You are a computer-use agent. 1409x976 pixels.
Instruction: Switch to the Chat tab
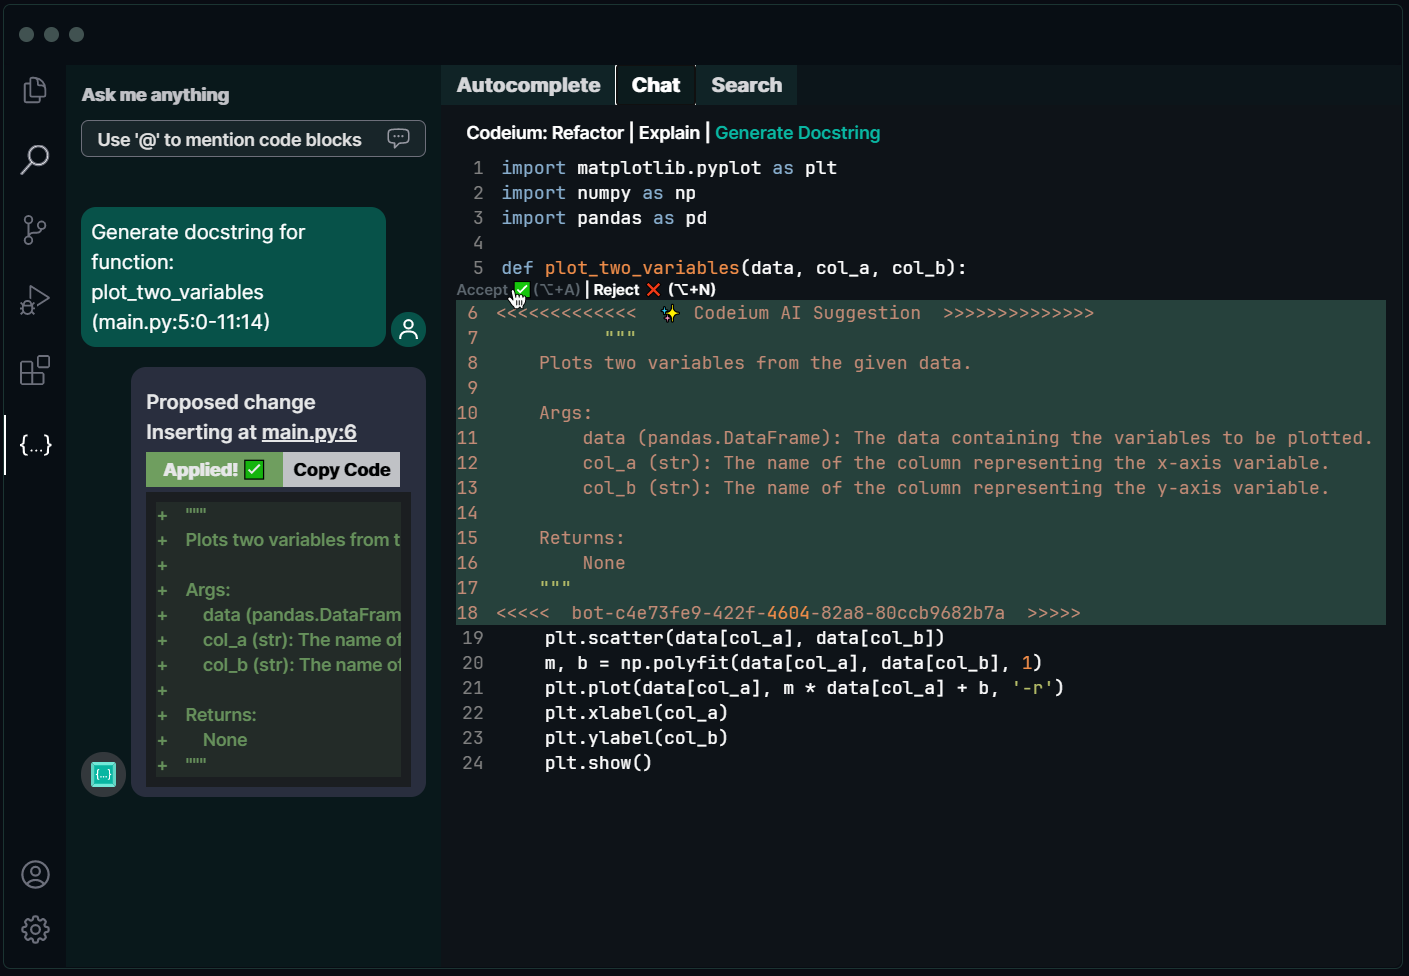(x=655, y=85)
